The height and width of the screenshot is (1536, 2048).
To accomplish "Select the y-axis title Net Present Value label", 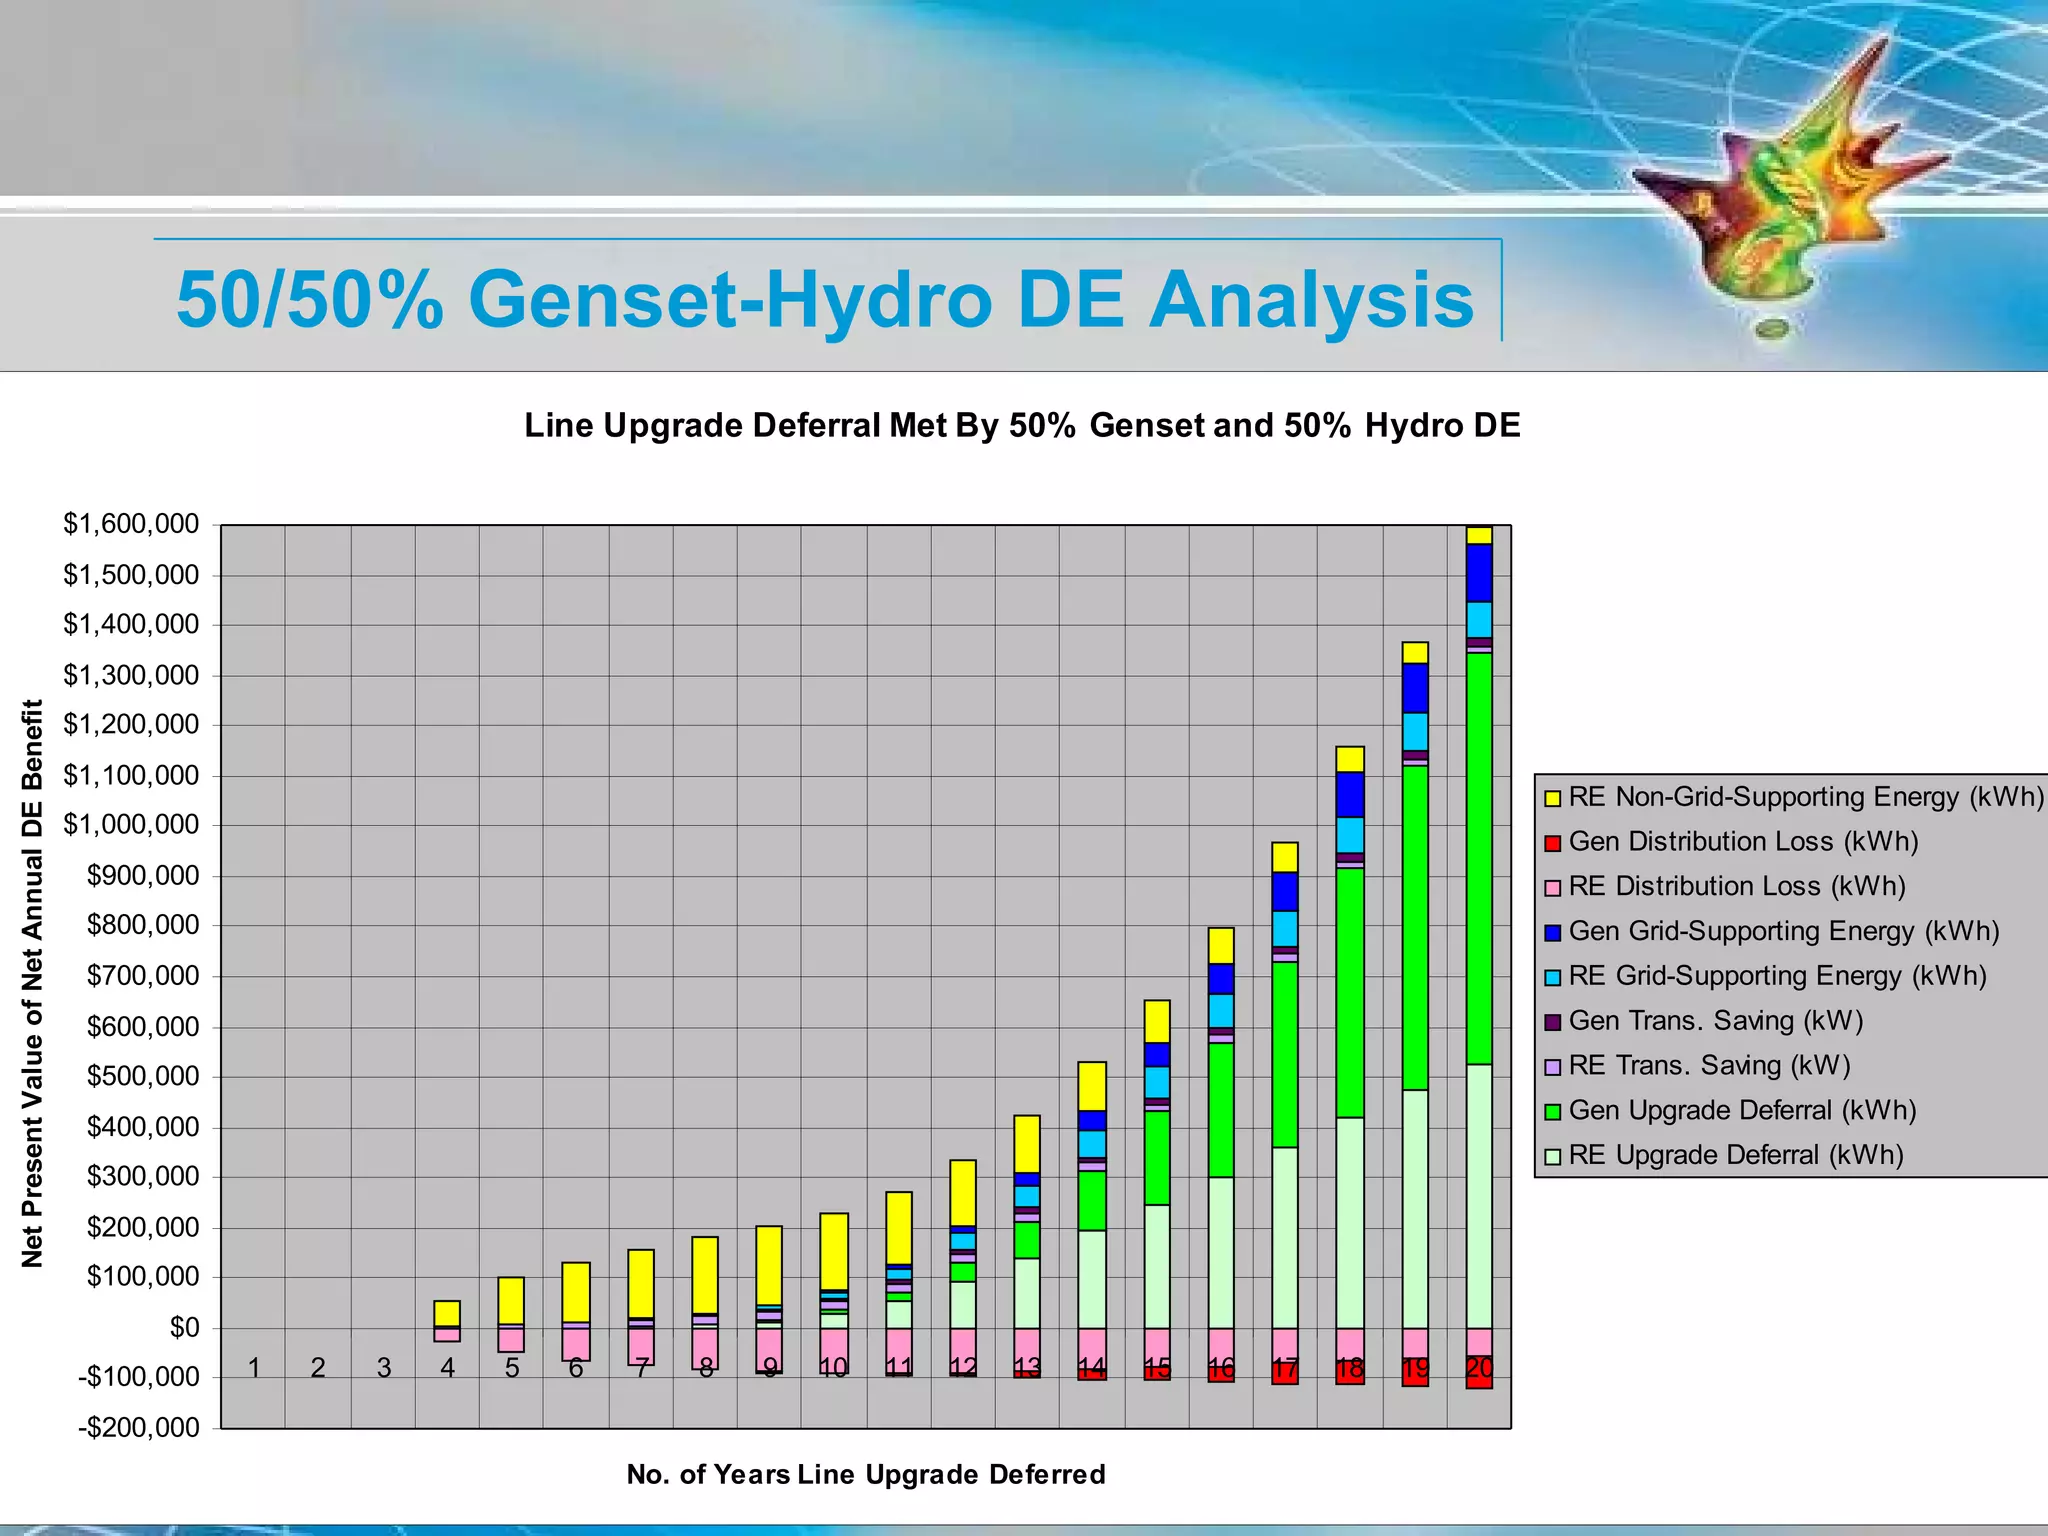I will [33, 983].
